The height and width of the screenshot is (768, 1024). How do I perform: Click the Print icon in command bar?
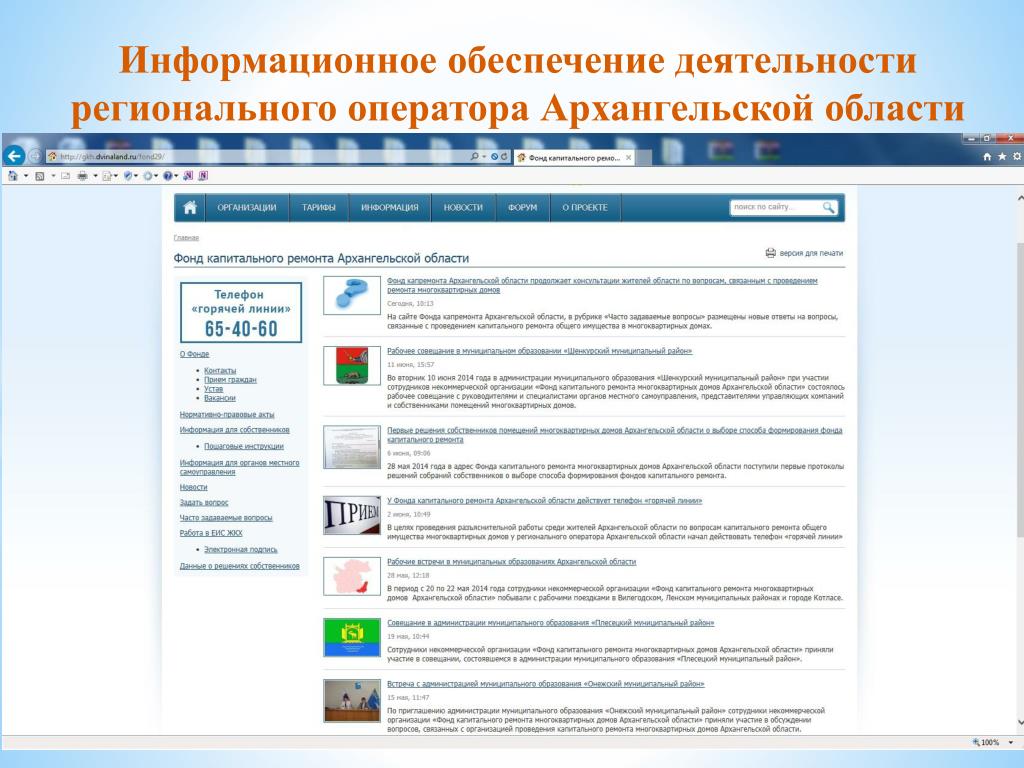pyautogui.click(x=82, y=176)
